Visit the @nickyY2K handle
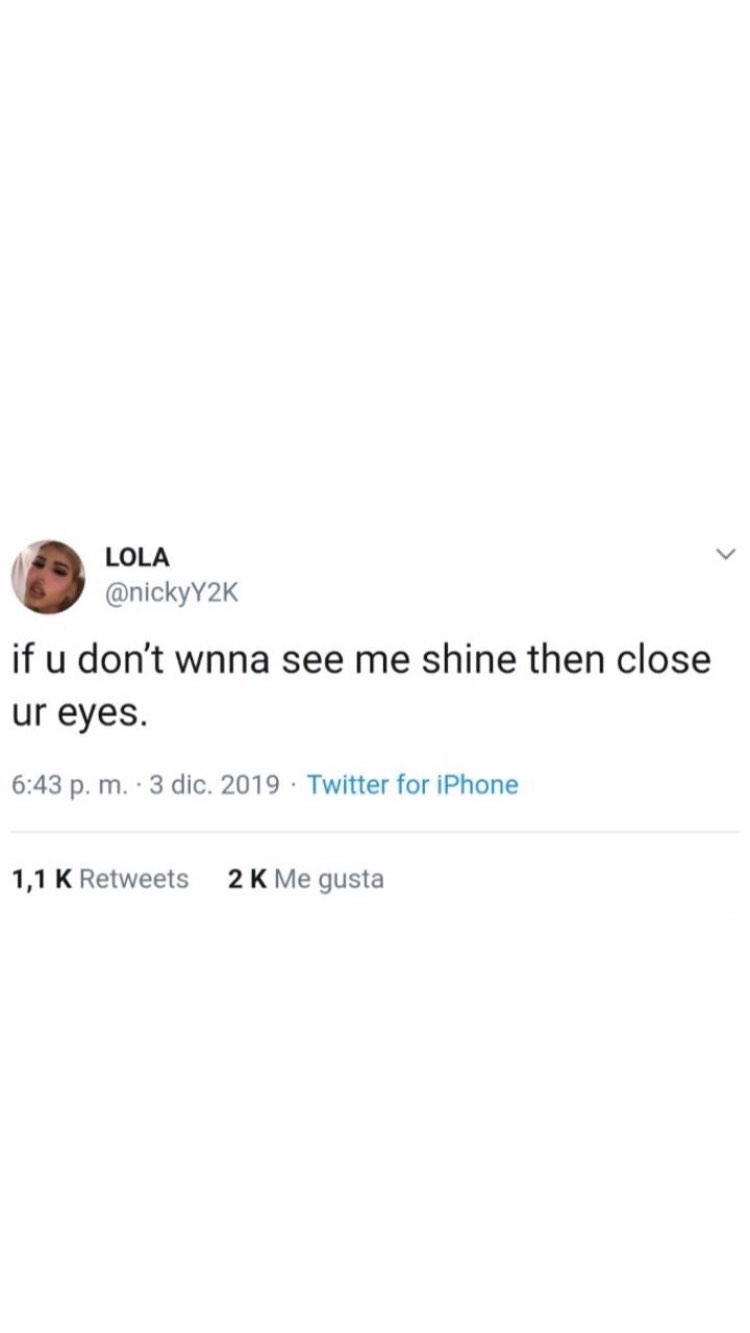This screenshot has height=1333, width=750. (172, 593)
